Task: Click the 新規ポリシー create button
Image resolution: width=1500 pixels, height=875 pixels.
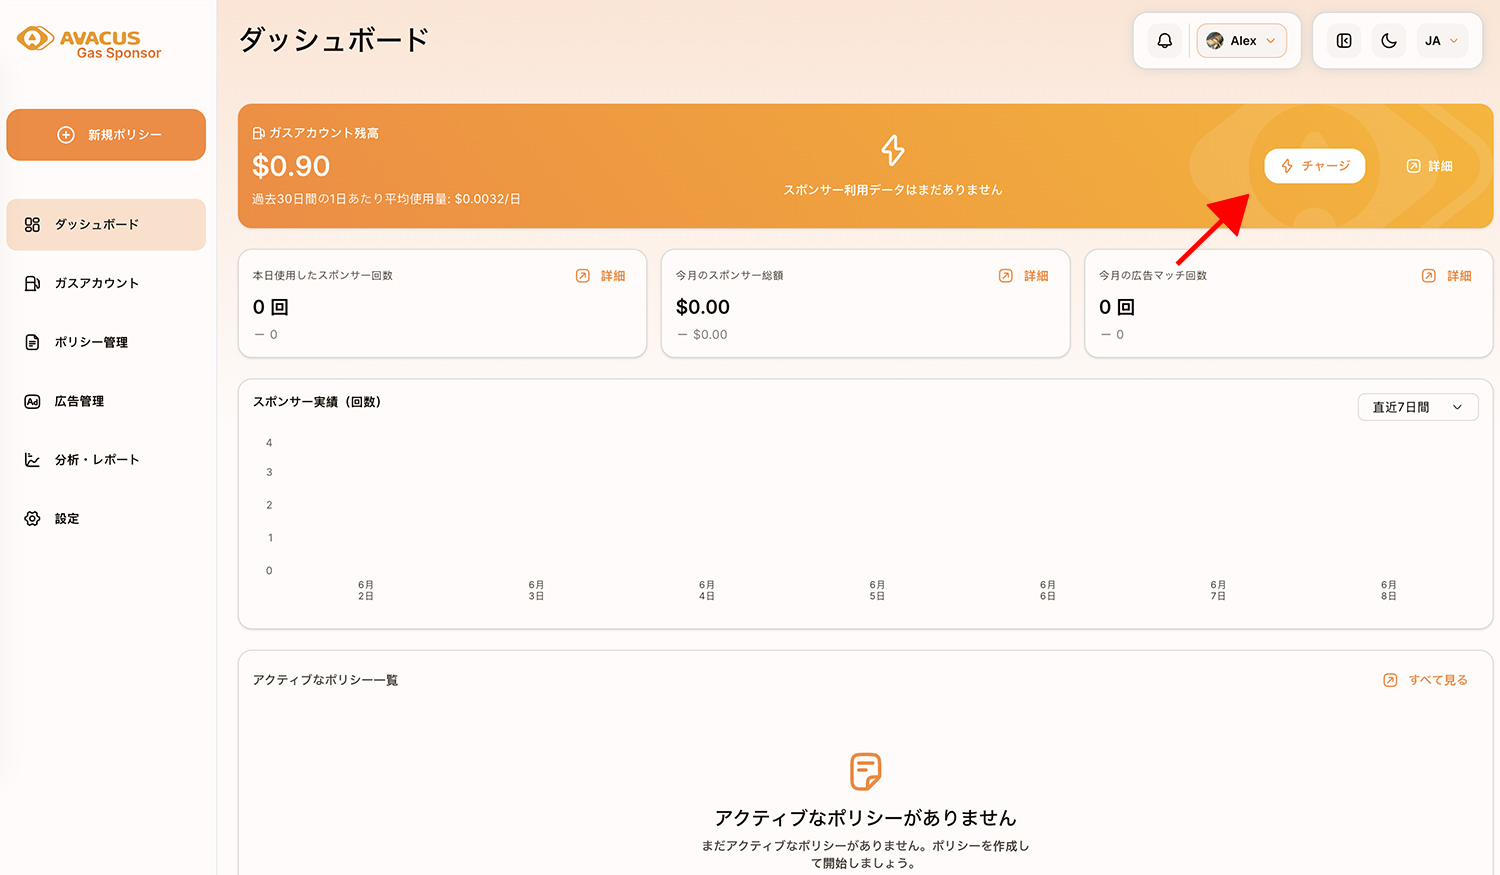Action: (x=106, y=135)
